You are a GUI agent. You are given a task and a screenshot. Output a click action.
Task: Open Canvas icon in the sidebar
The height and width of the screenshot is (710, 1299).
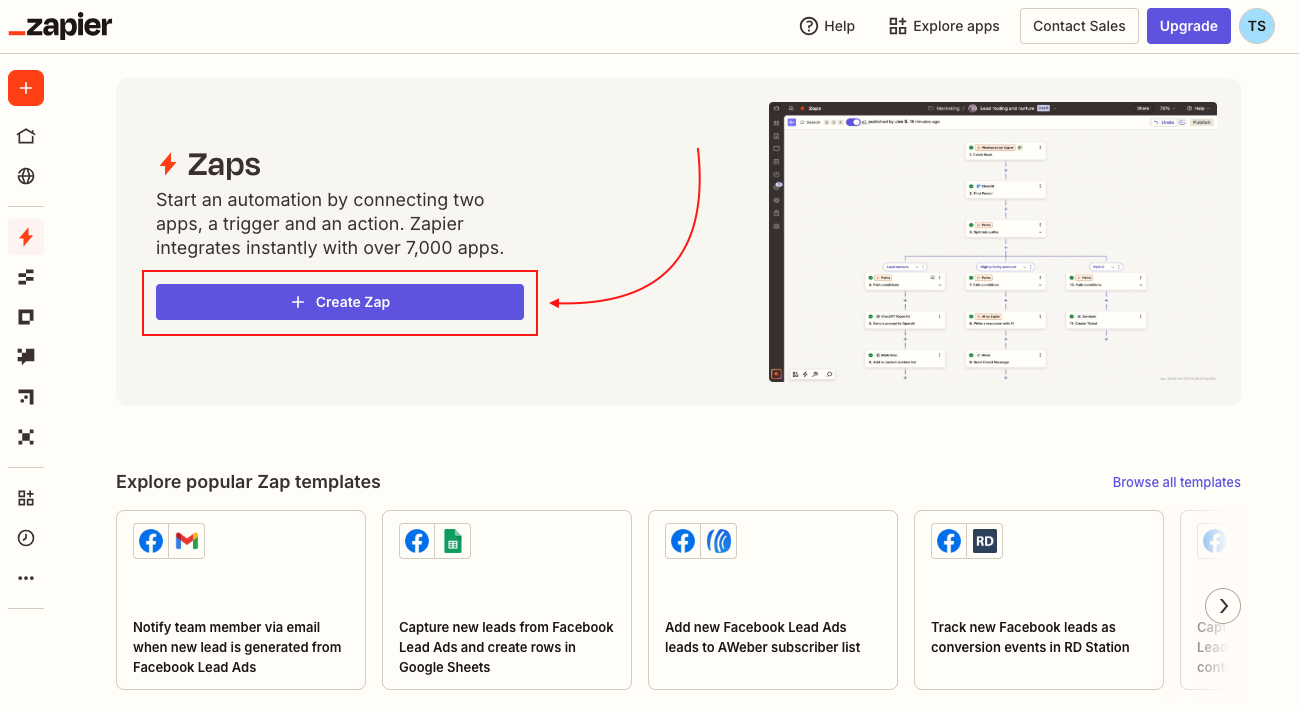(26, 397)
